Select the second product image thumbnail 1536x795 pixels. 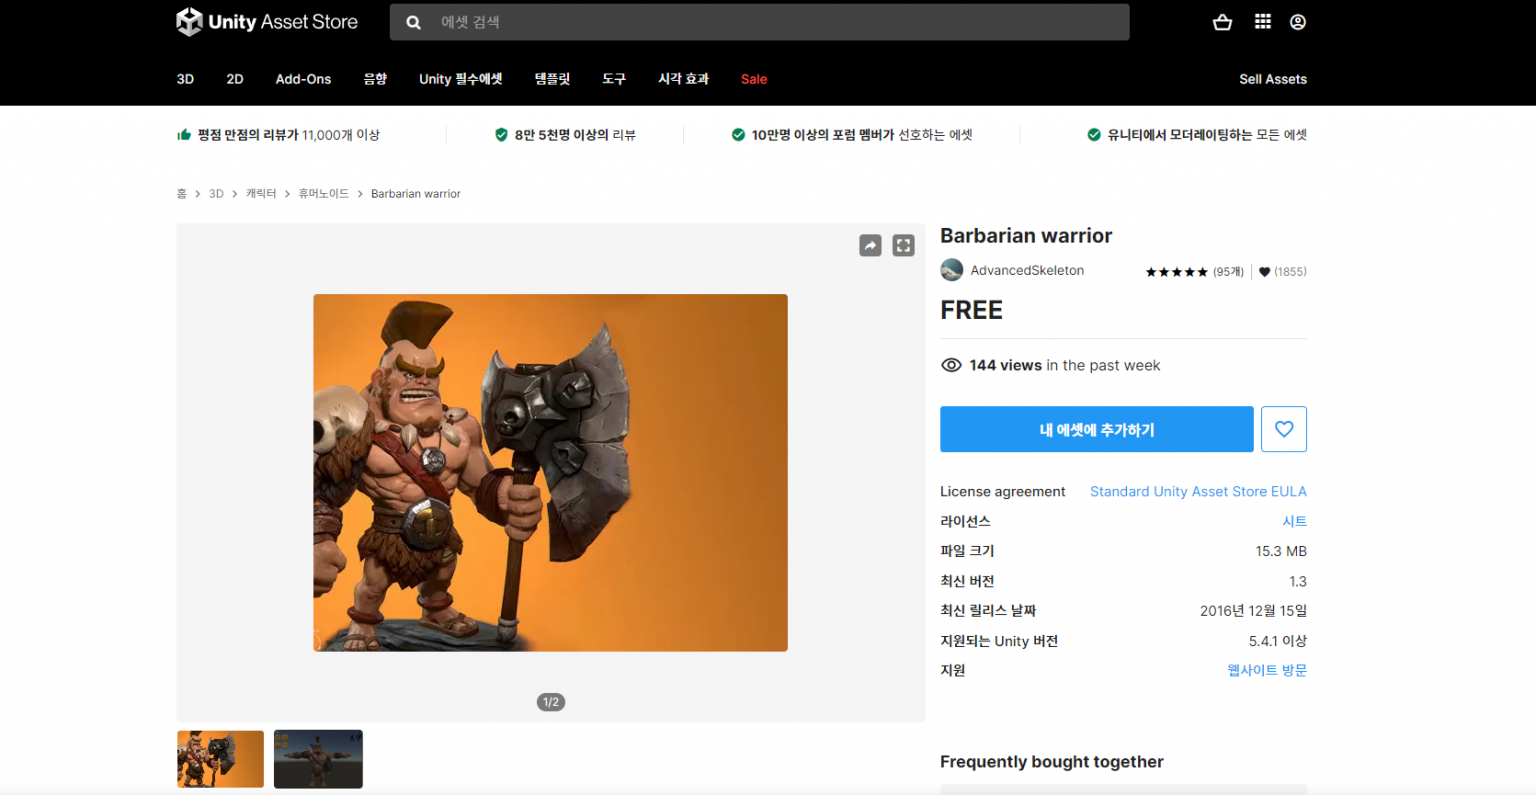(318, 759)
